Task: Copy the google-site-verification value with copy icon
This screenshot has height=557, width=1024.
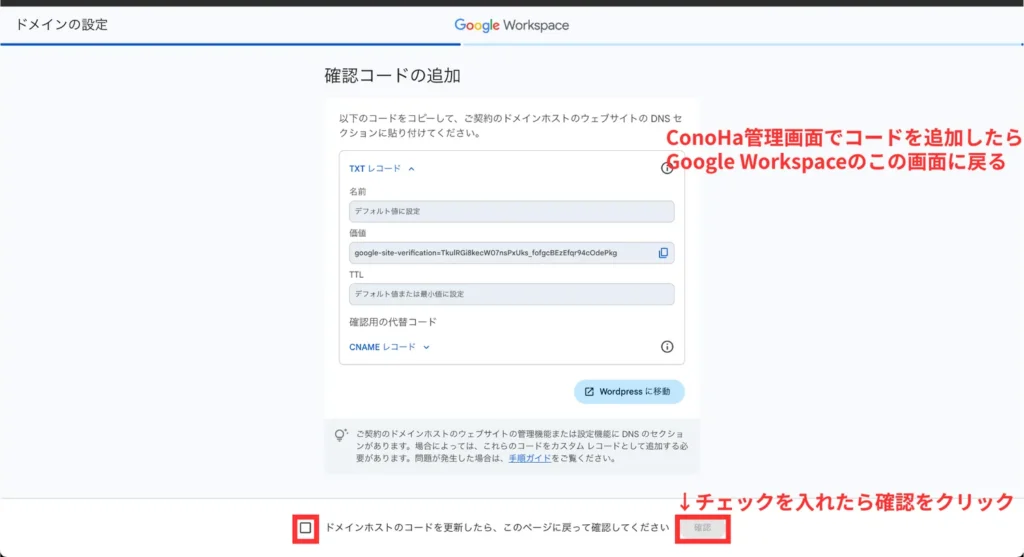Action: (663, 253)
